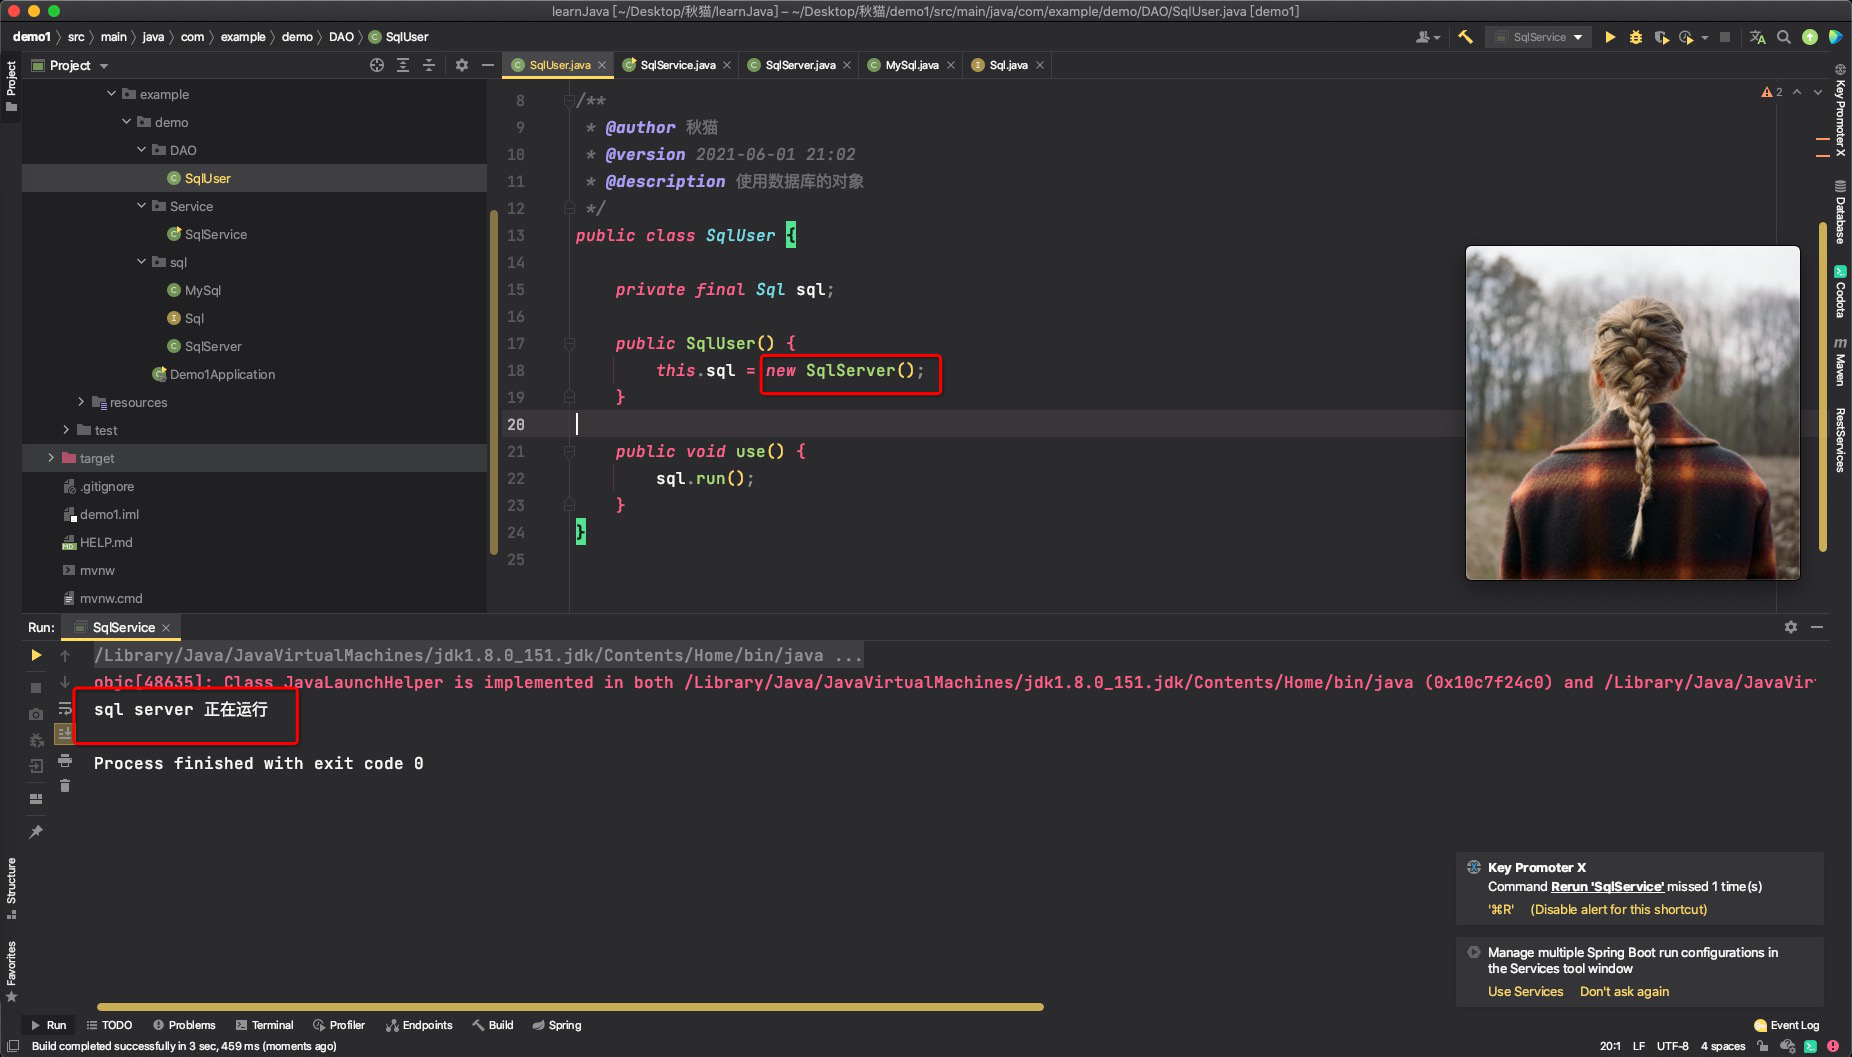Click the horizontal scrollbar in Run console
Image resolution: width=1852 pixels, height=1057 pixels.
click(570, 1007)
